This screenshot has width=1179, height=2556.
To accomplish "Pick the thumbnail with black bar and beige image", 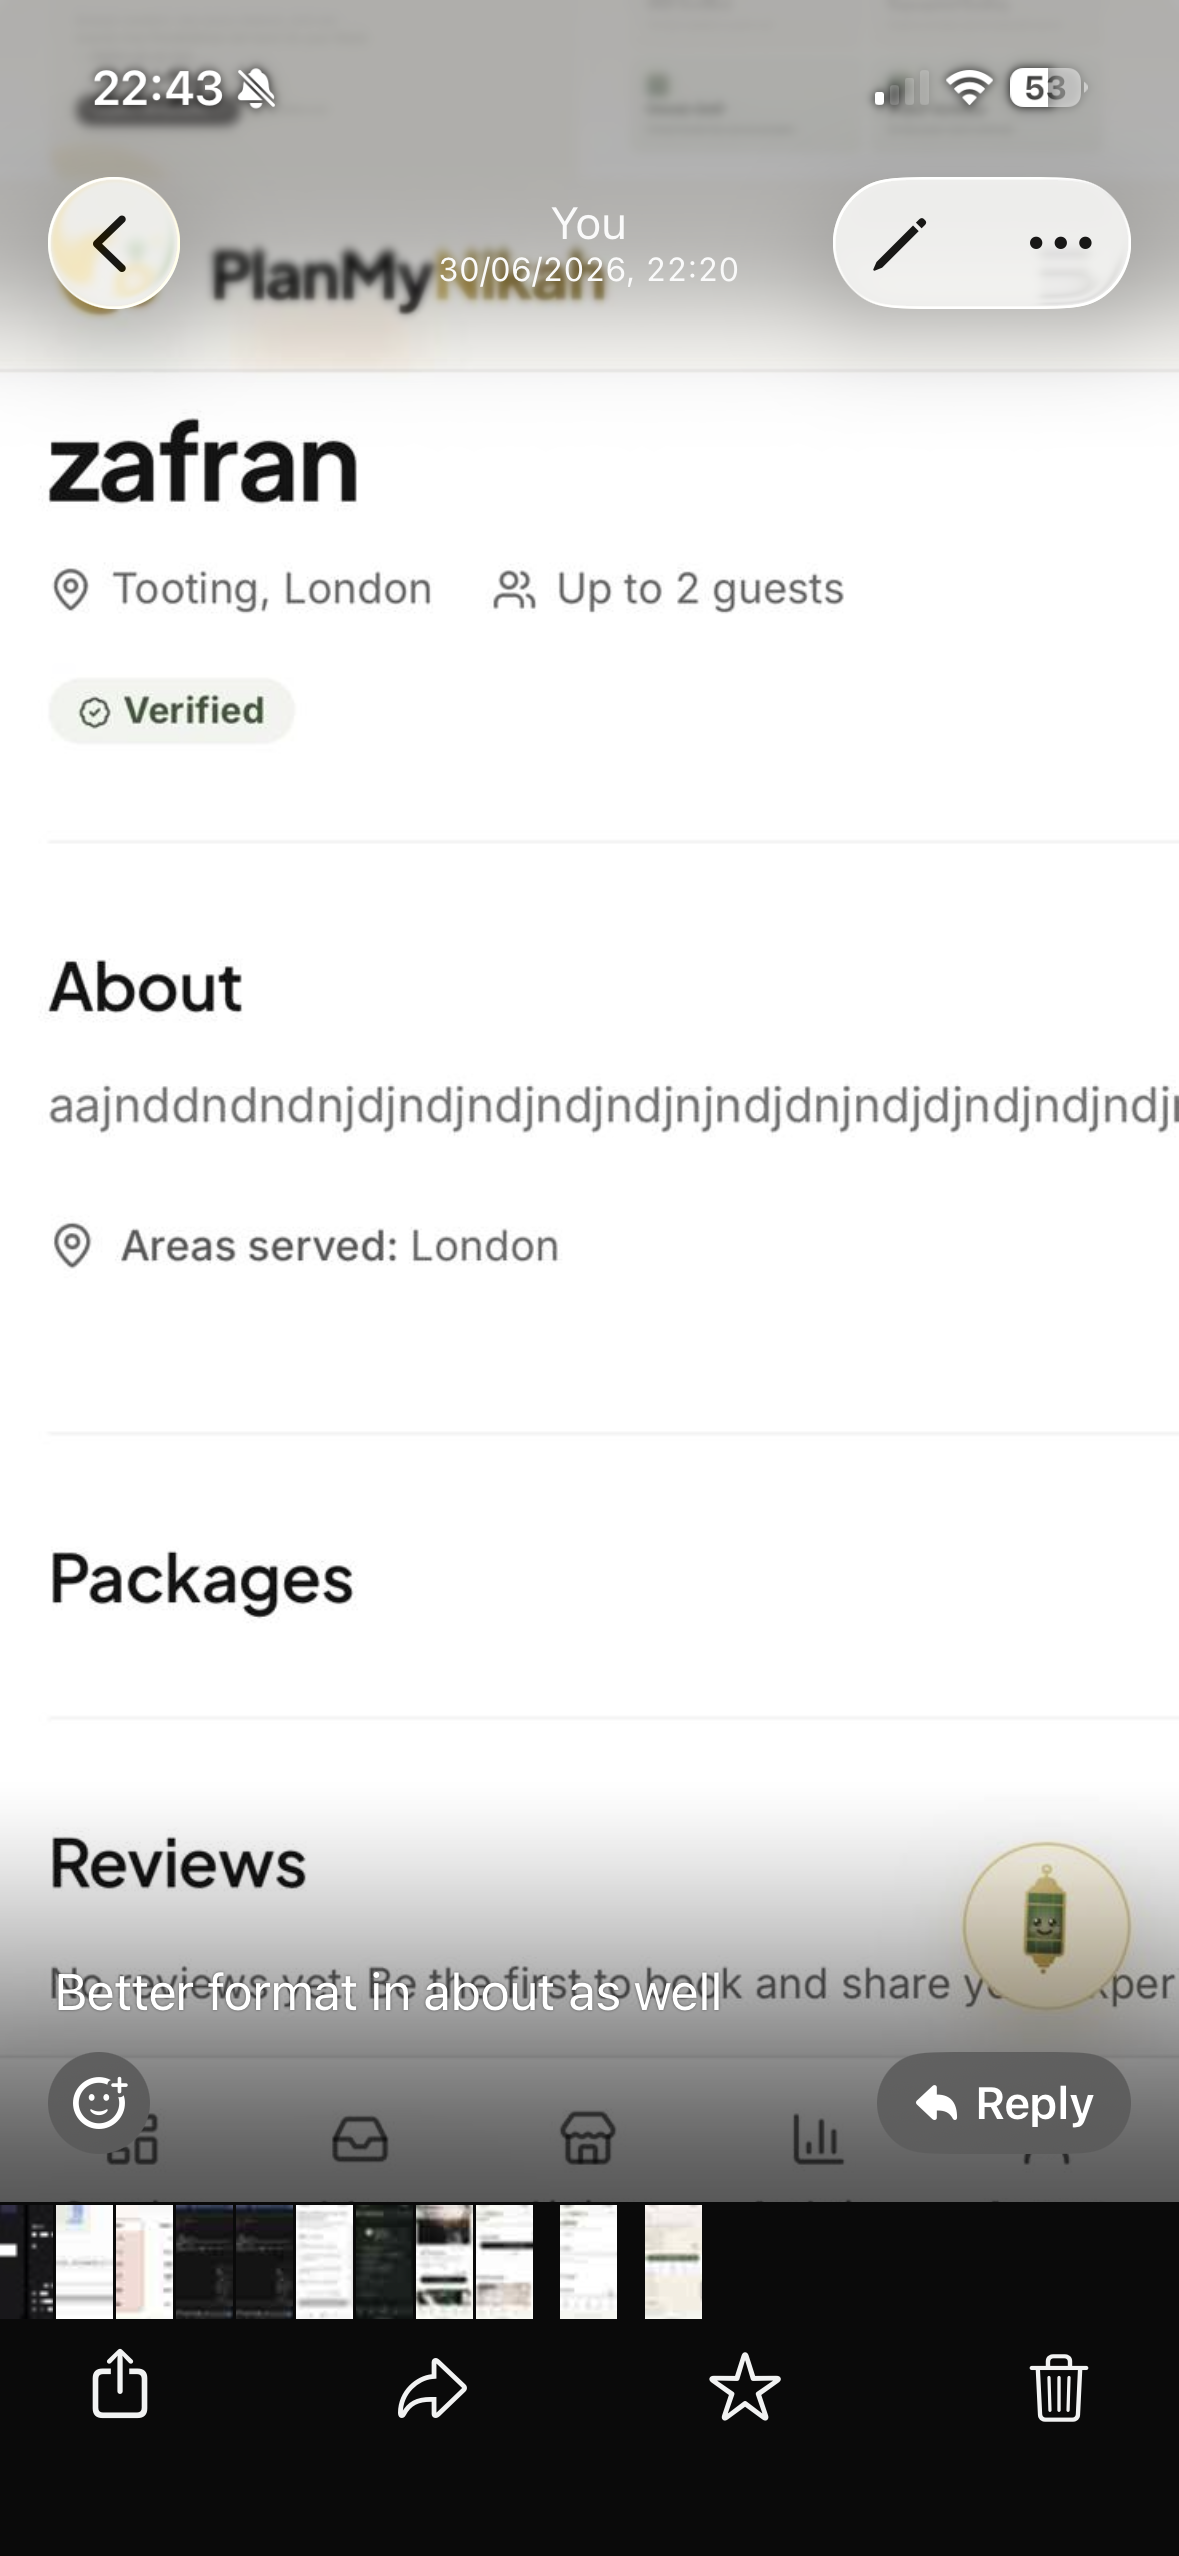I will (x=504, y=2261).
